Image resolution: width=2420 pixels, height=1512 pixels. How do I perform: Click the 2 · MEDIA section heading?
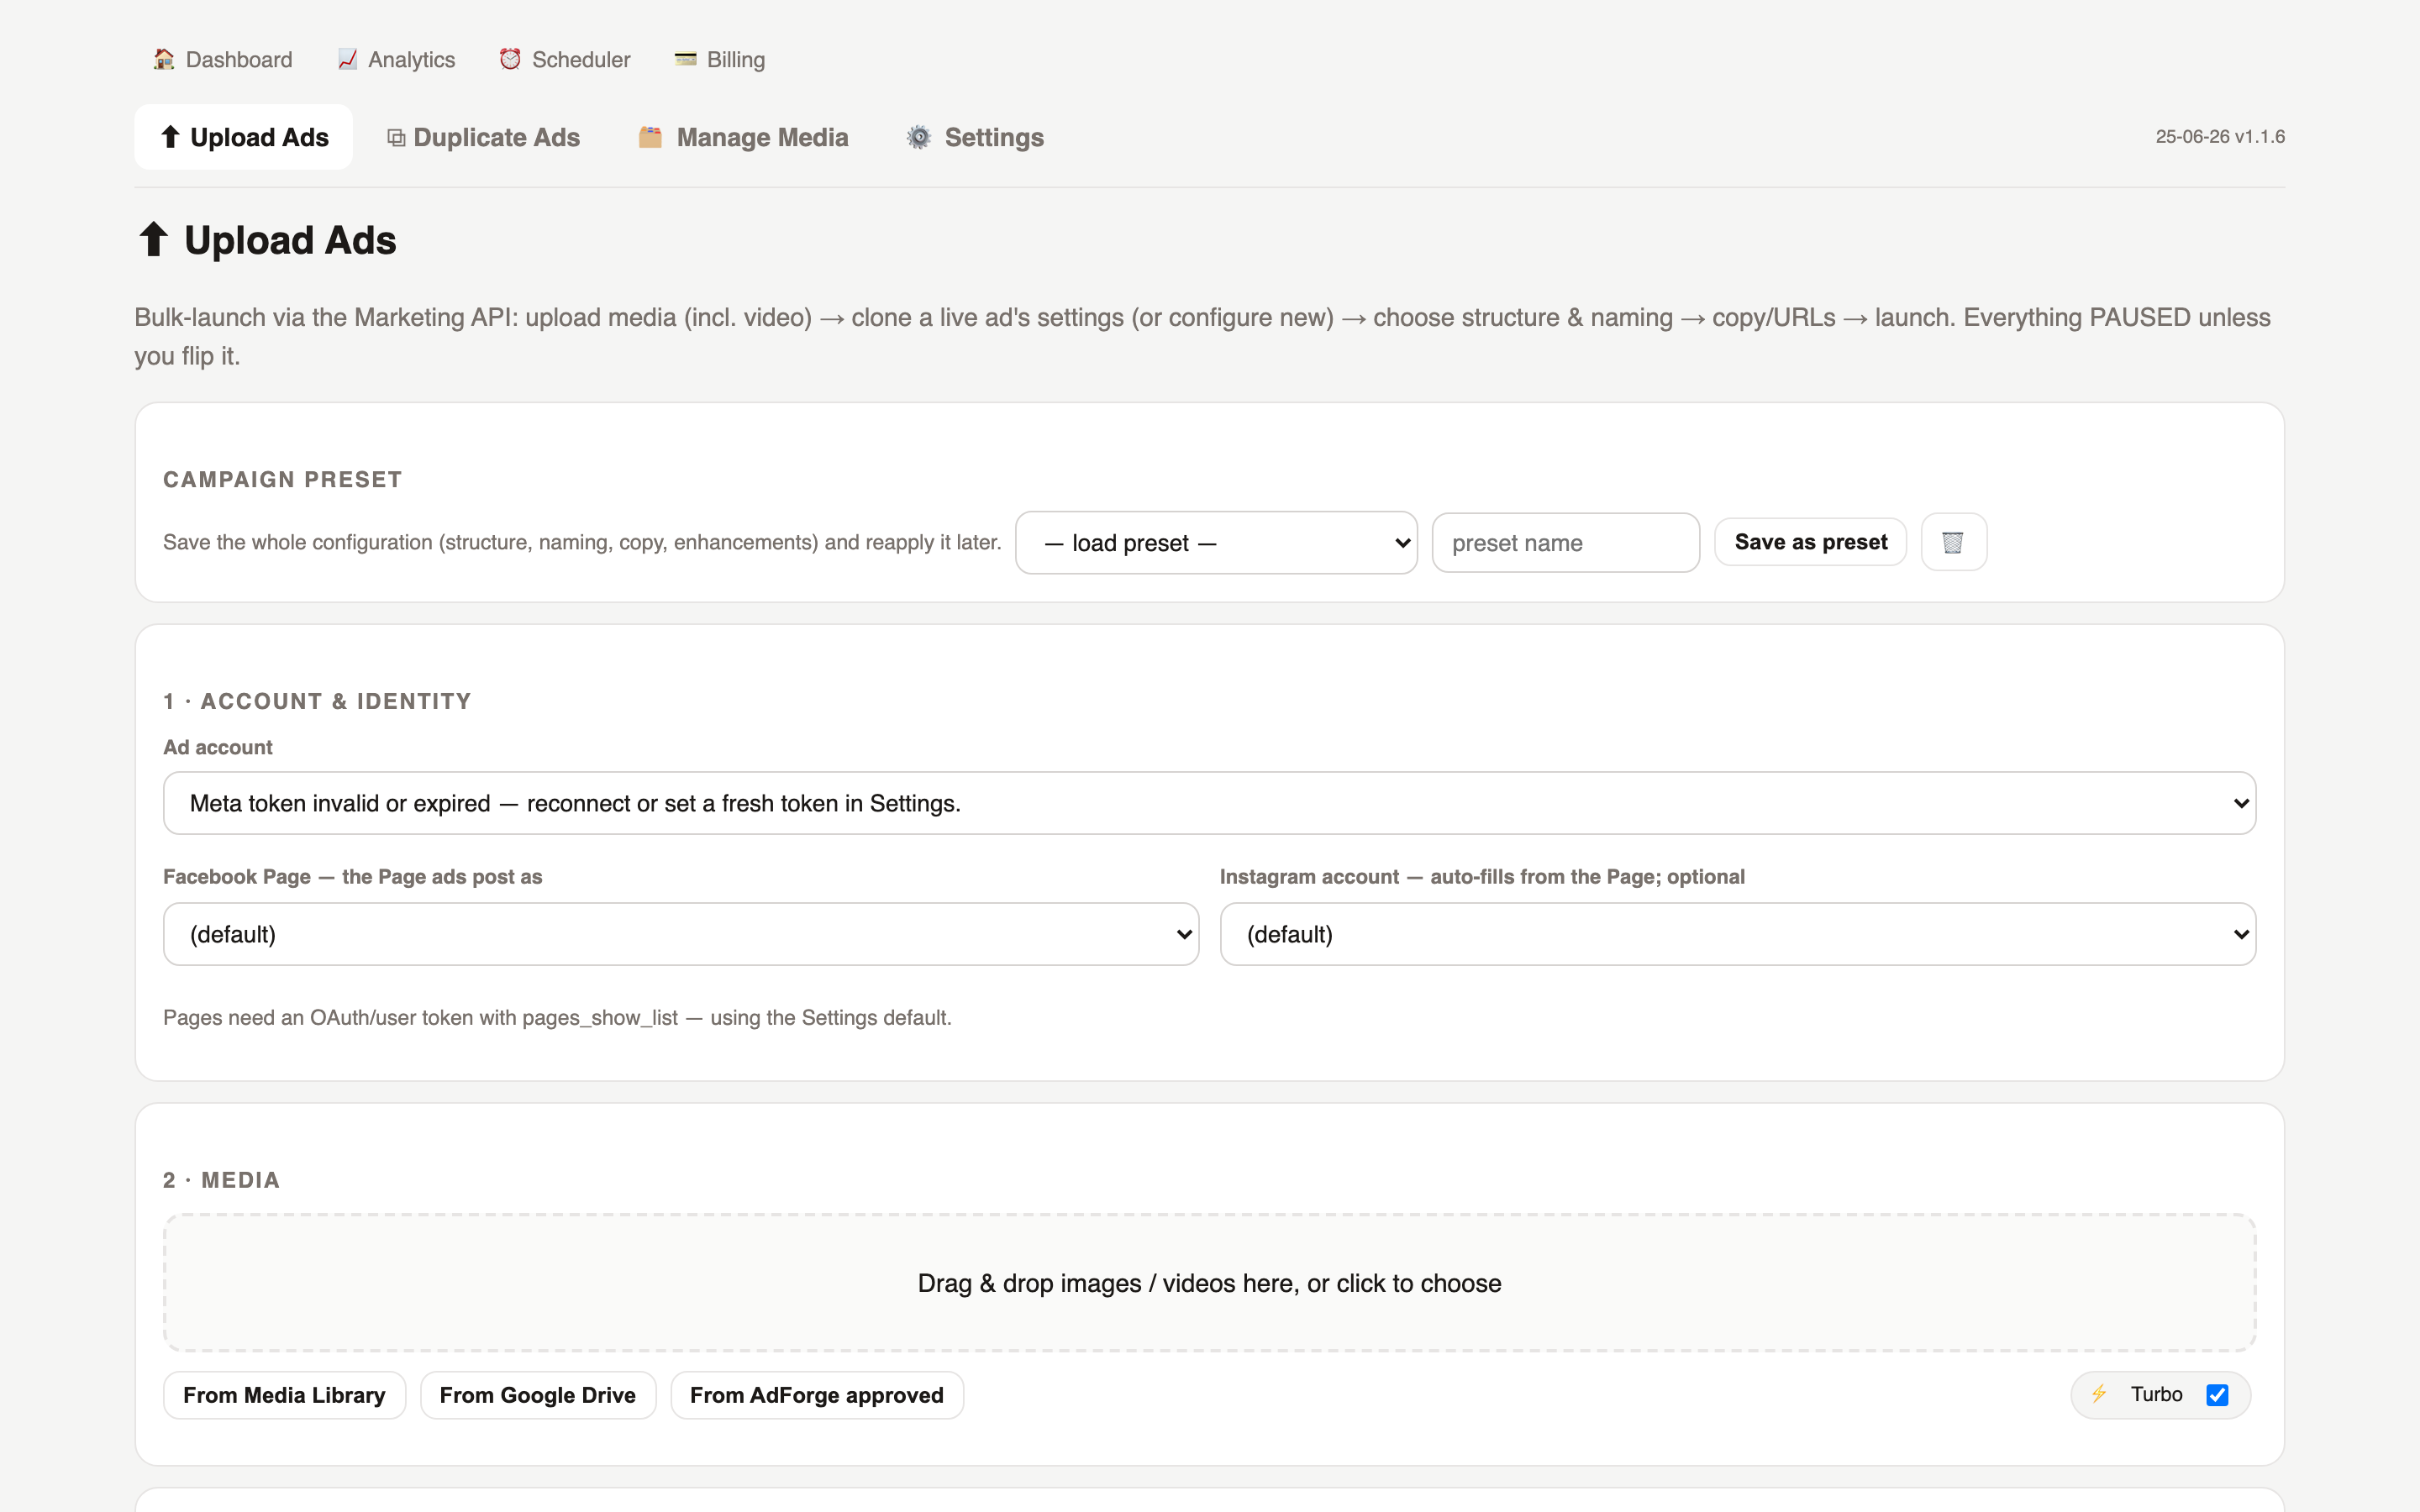[221, 1180]
